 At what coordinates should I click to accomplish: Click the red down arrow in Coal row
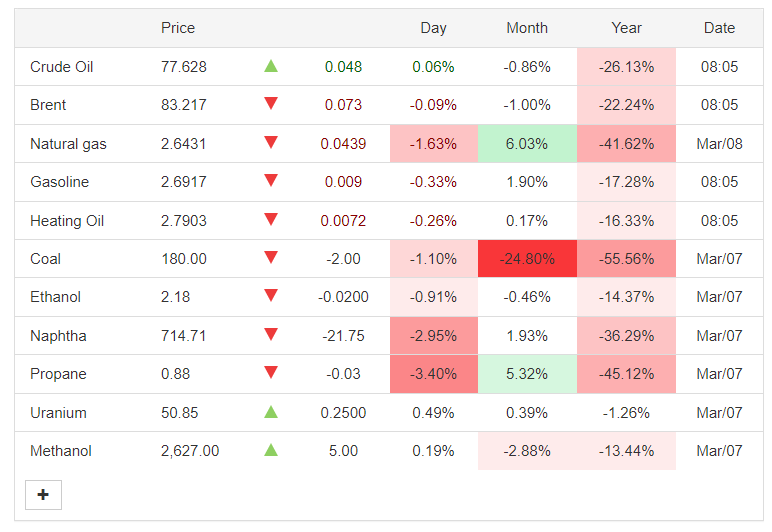pyautogui.click(x=271, y=257)
